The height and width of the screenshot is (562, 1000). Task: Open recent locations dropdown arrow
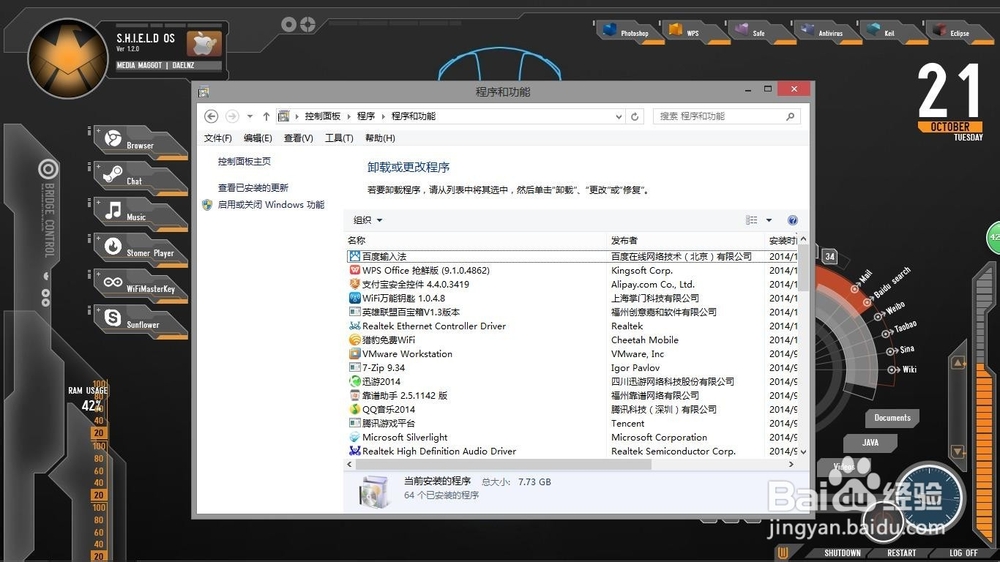[250, 116]
